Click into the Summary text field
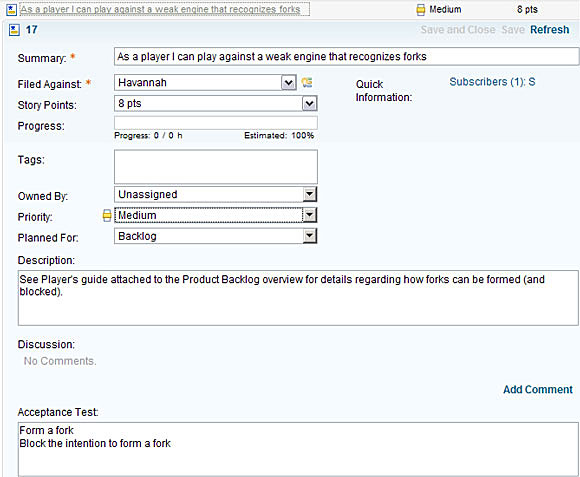The image size is (580, 477). pos(346,57)
